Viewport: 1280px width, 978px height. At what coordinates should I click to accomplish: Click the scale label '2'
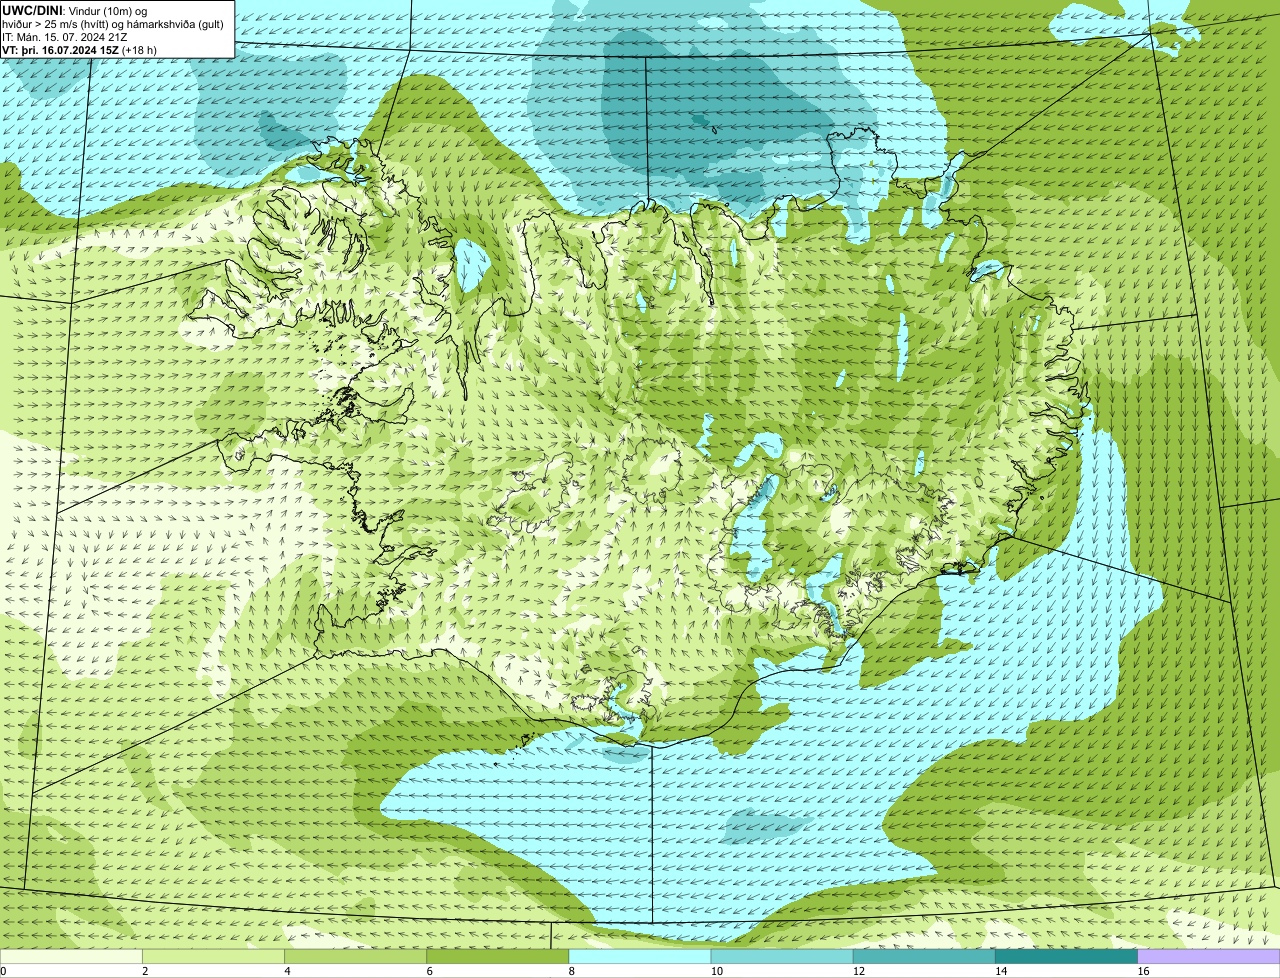pyautogui.click(x=145, y=971)
